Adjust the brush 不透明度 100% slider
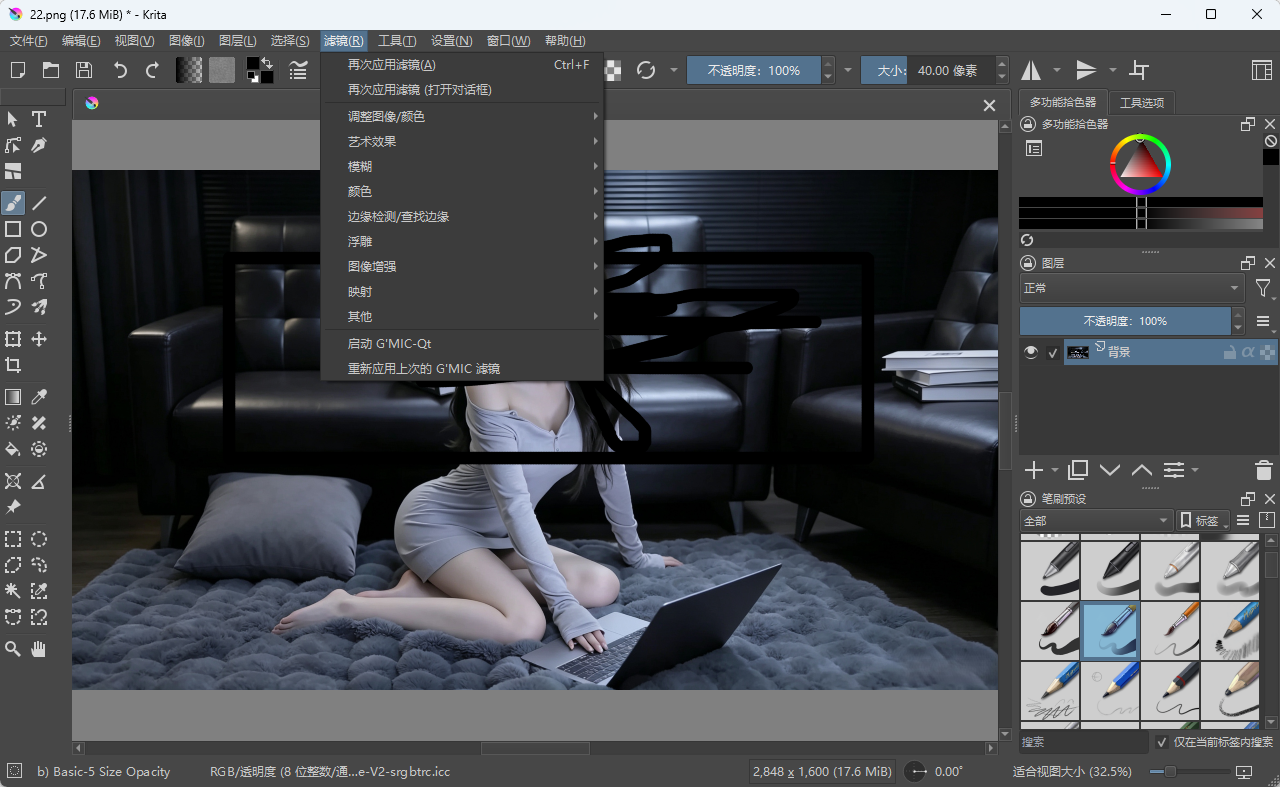Viewport: 1280px width, 787px height. click(x=754, y=70)
